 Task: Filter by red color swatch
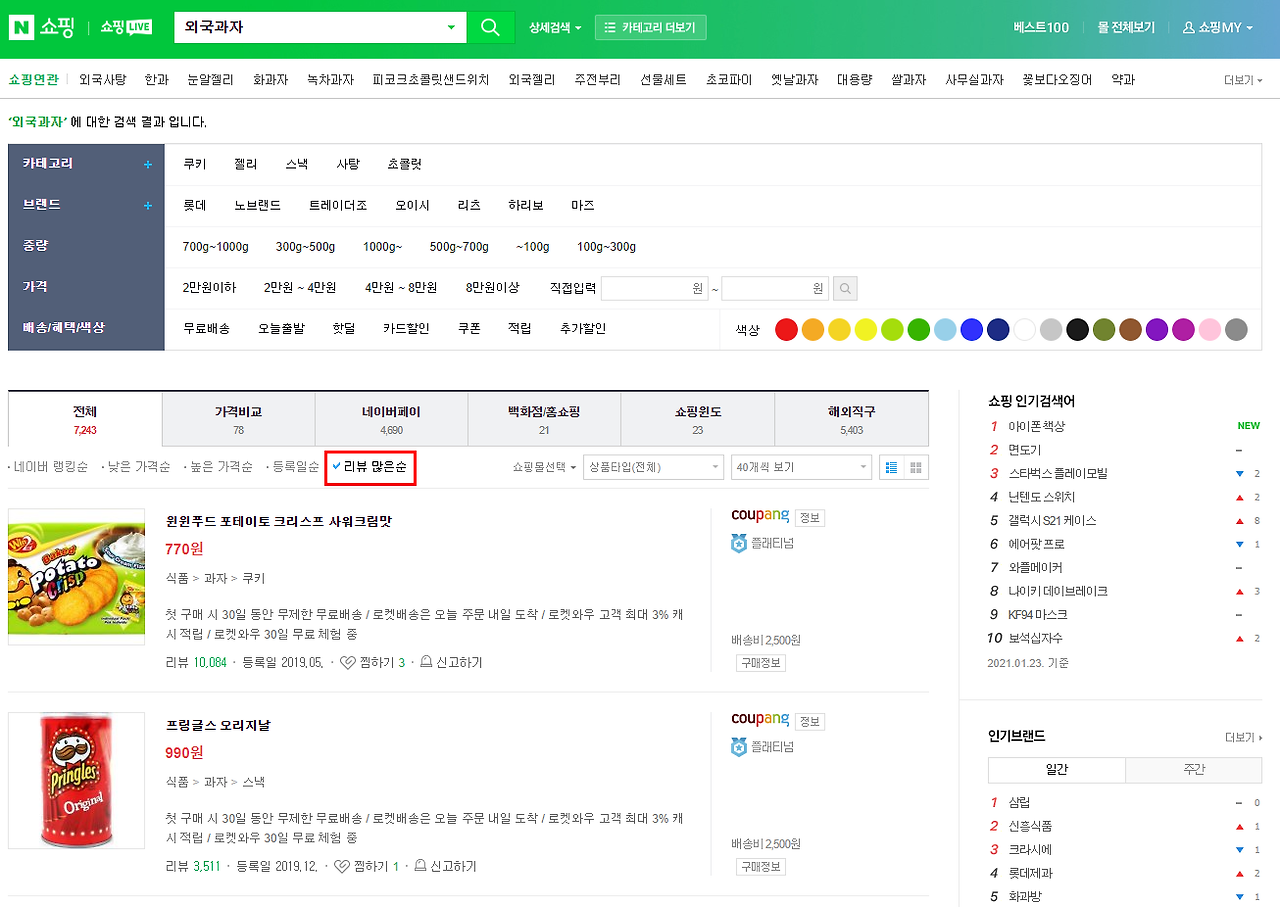[786, 329]
